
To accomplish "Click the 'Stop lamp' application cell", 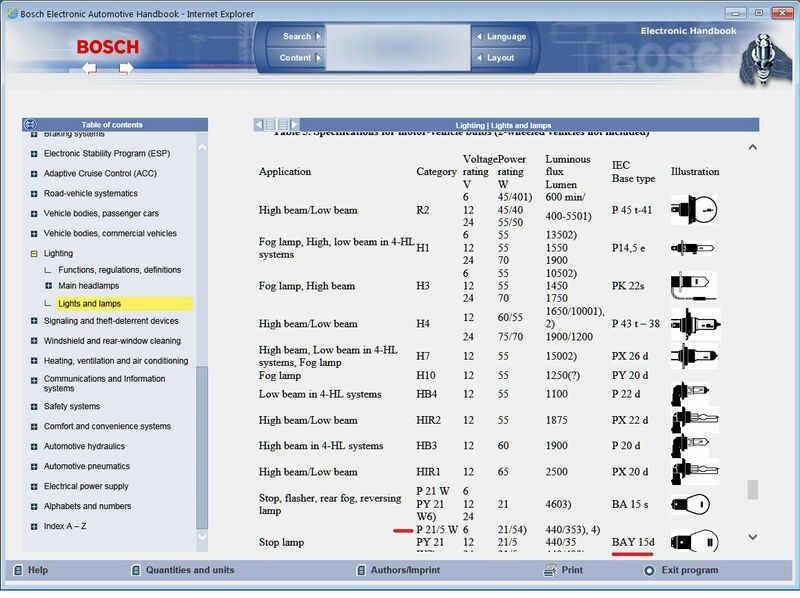I will coord(281,542).
